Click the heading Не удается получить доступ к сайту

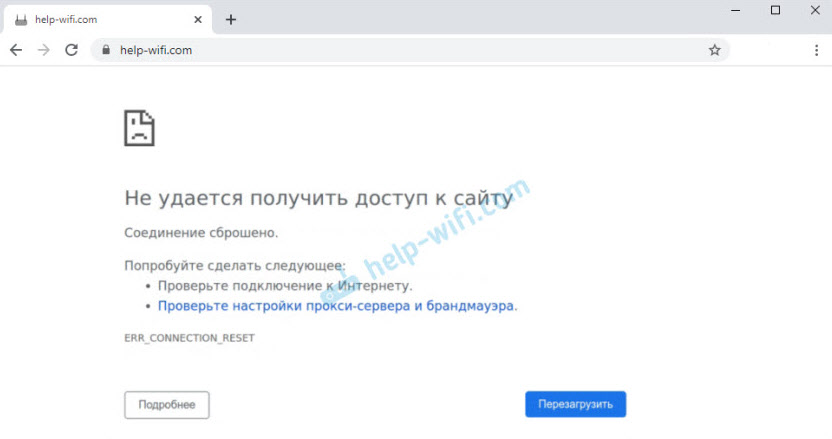point(318,198)
